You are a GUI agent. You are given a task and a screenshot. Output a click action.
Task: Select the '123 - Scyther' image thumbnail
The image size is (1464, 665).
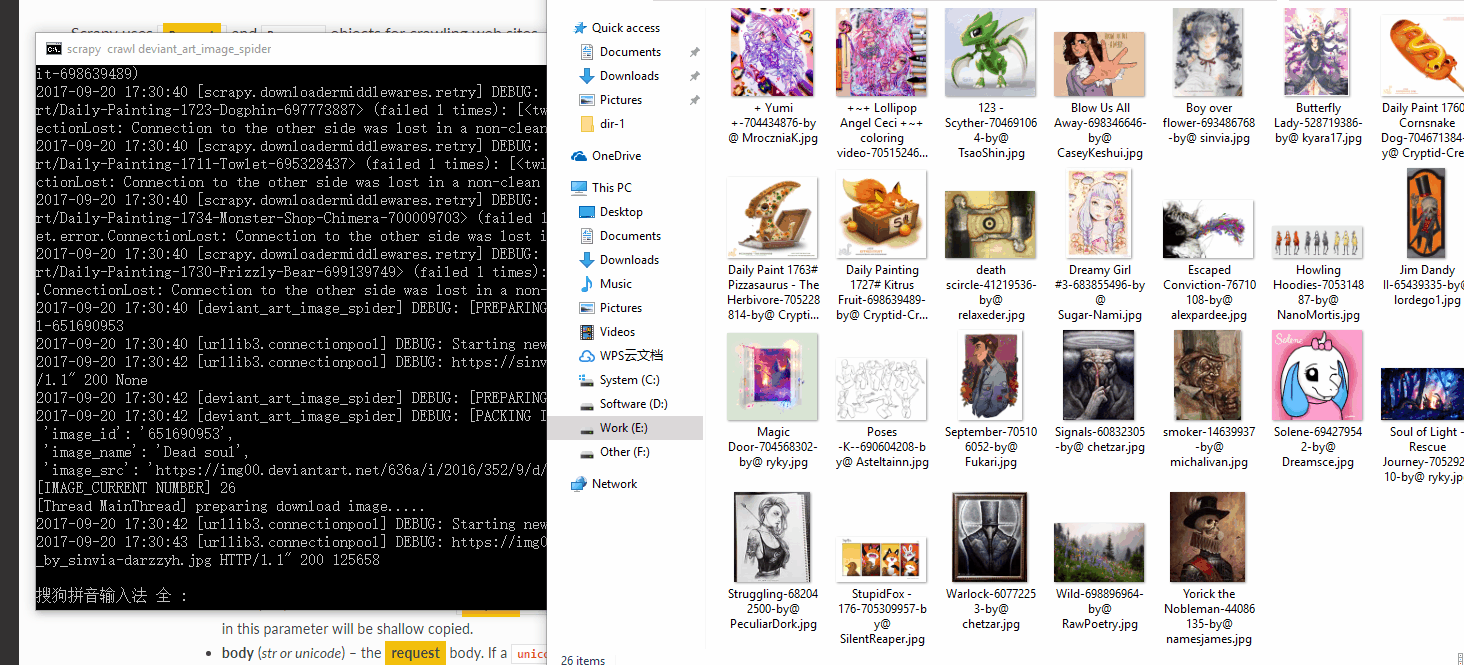[991, 52]
